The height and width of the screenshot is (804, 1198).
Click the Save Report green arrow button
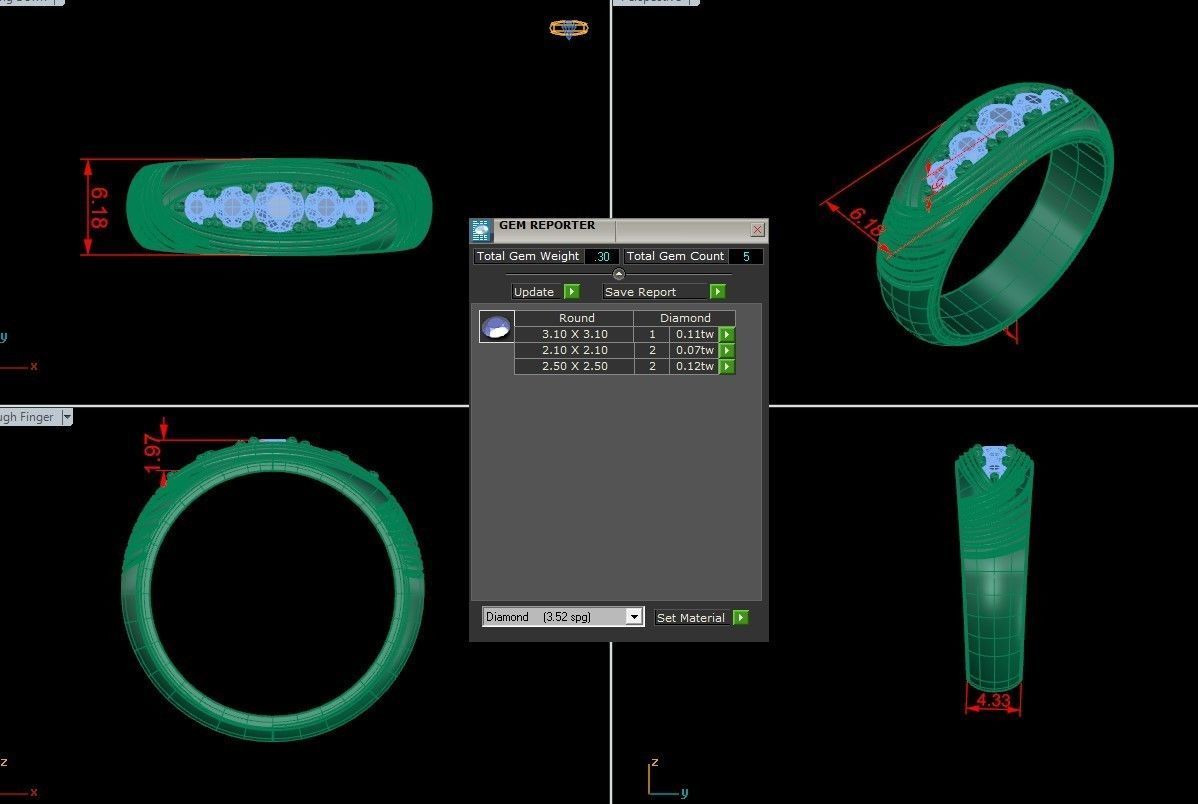pos(717,291)
